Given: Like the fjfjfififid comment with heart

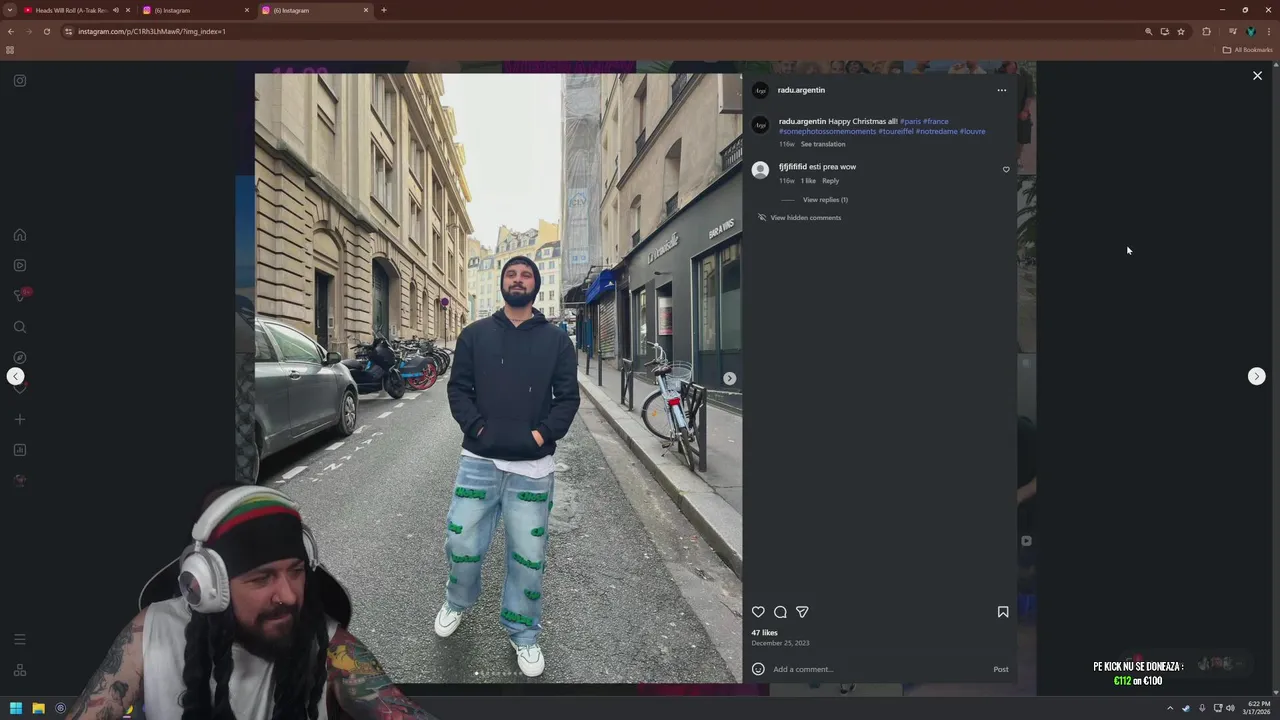Looking at the screenshot, I should 1006,170.
